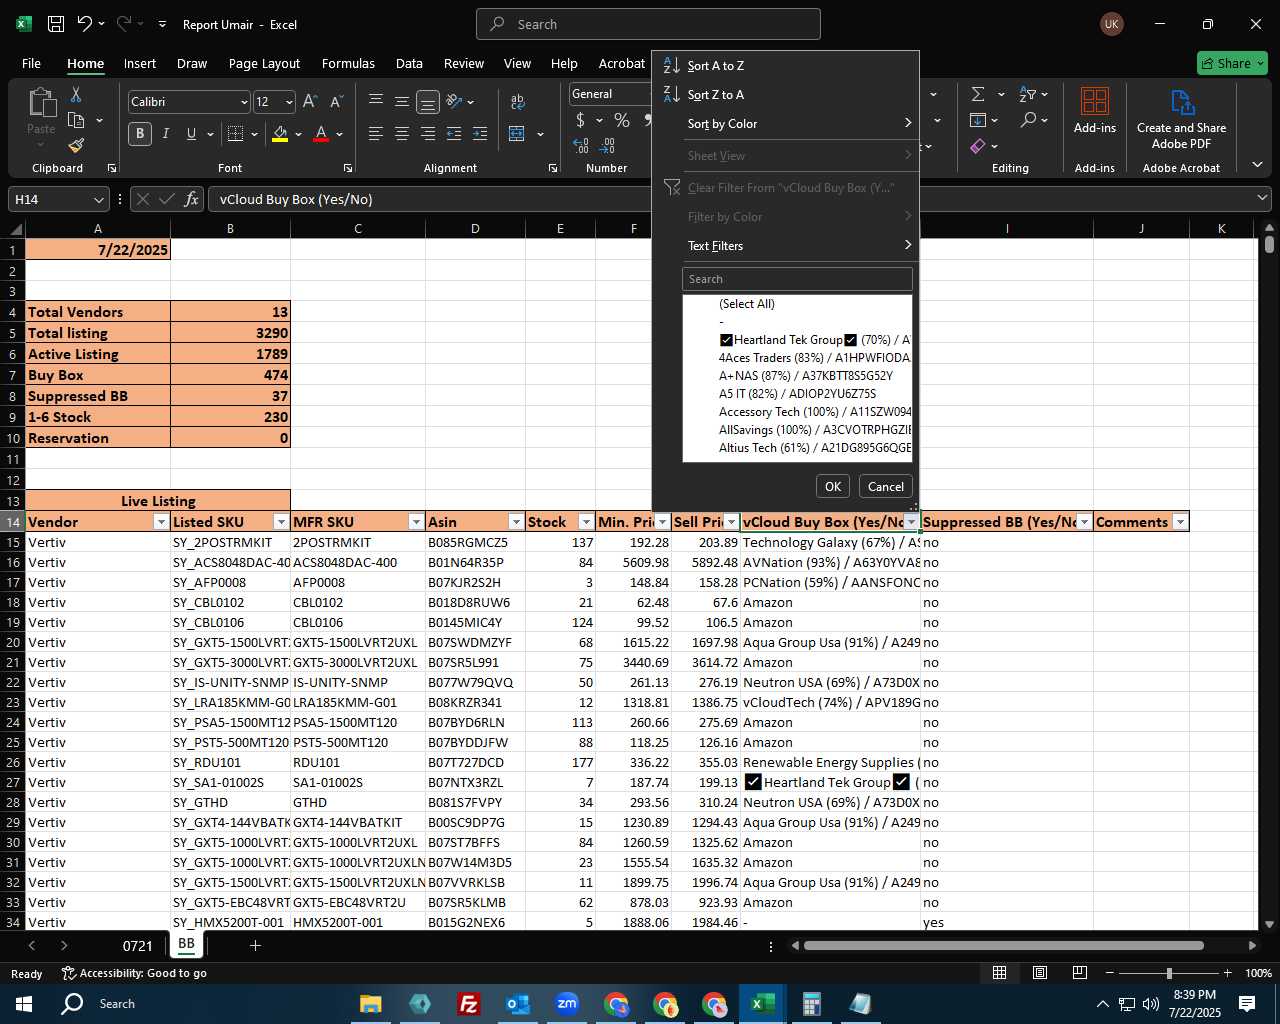This screenshot has height=1024, width=1280.
Task: Click the Undo arrow icon
Action: click(85, 24)
